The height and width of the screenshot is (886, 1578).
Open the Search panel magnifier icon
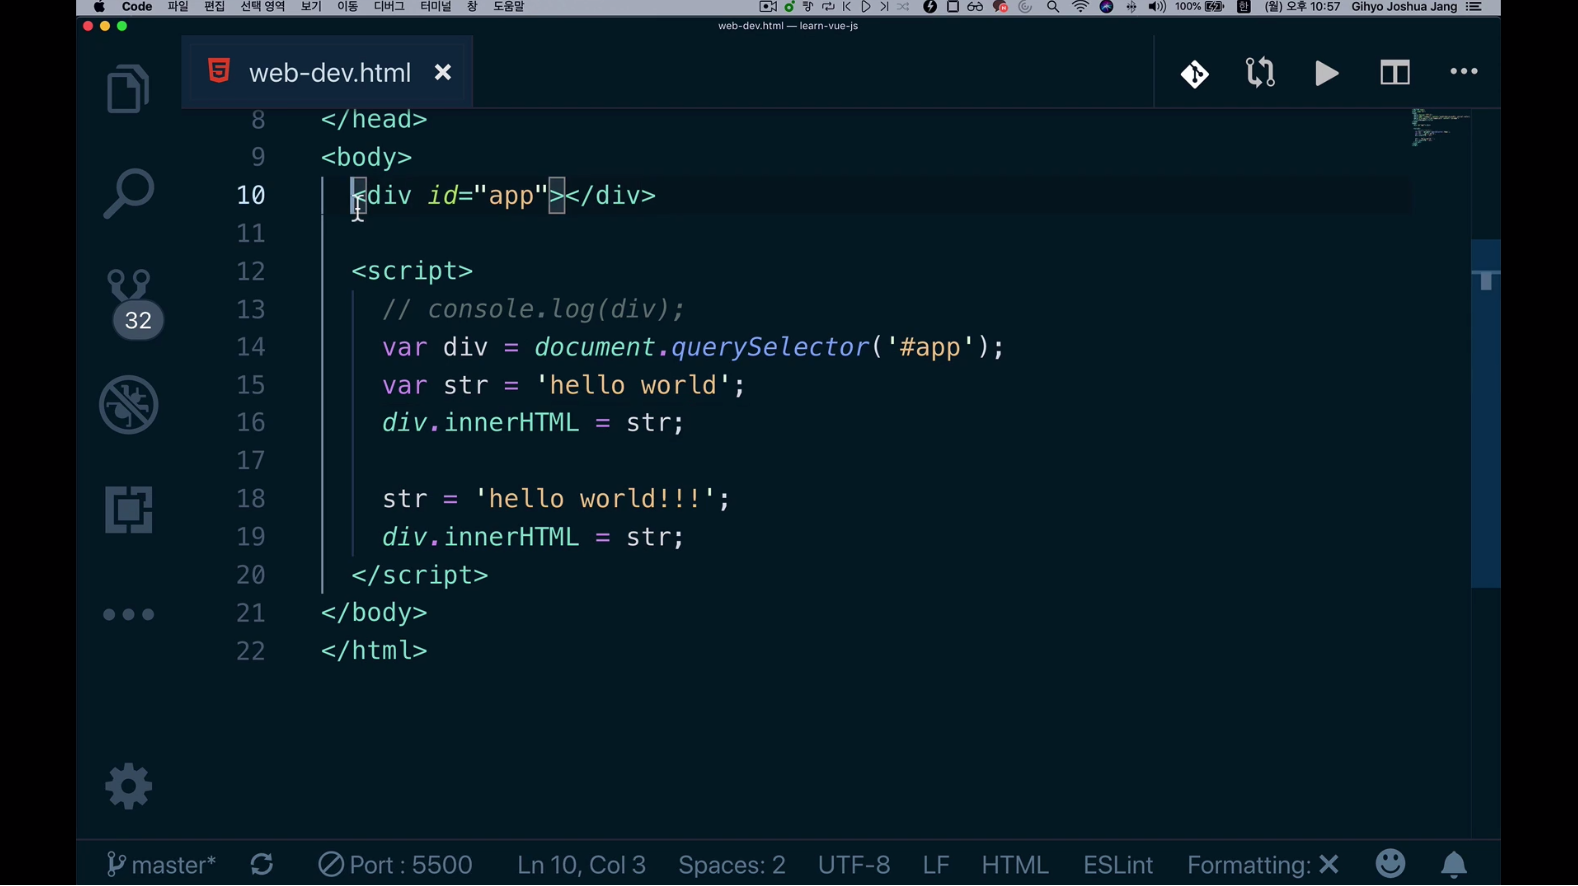(128, 193)
